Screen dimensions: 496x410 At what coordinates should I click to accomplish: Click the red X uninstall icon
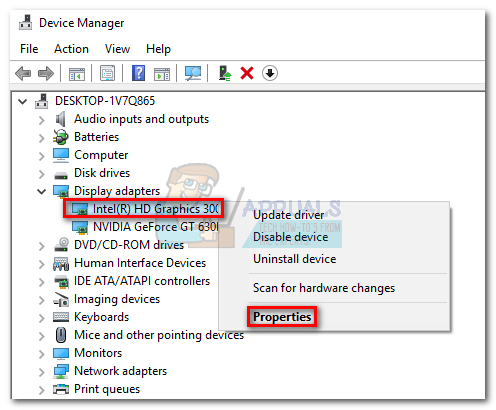[247, 73]
